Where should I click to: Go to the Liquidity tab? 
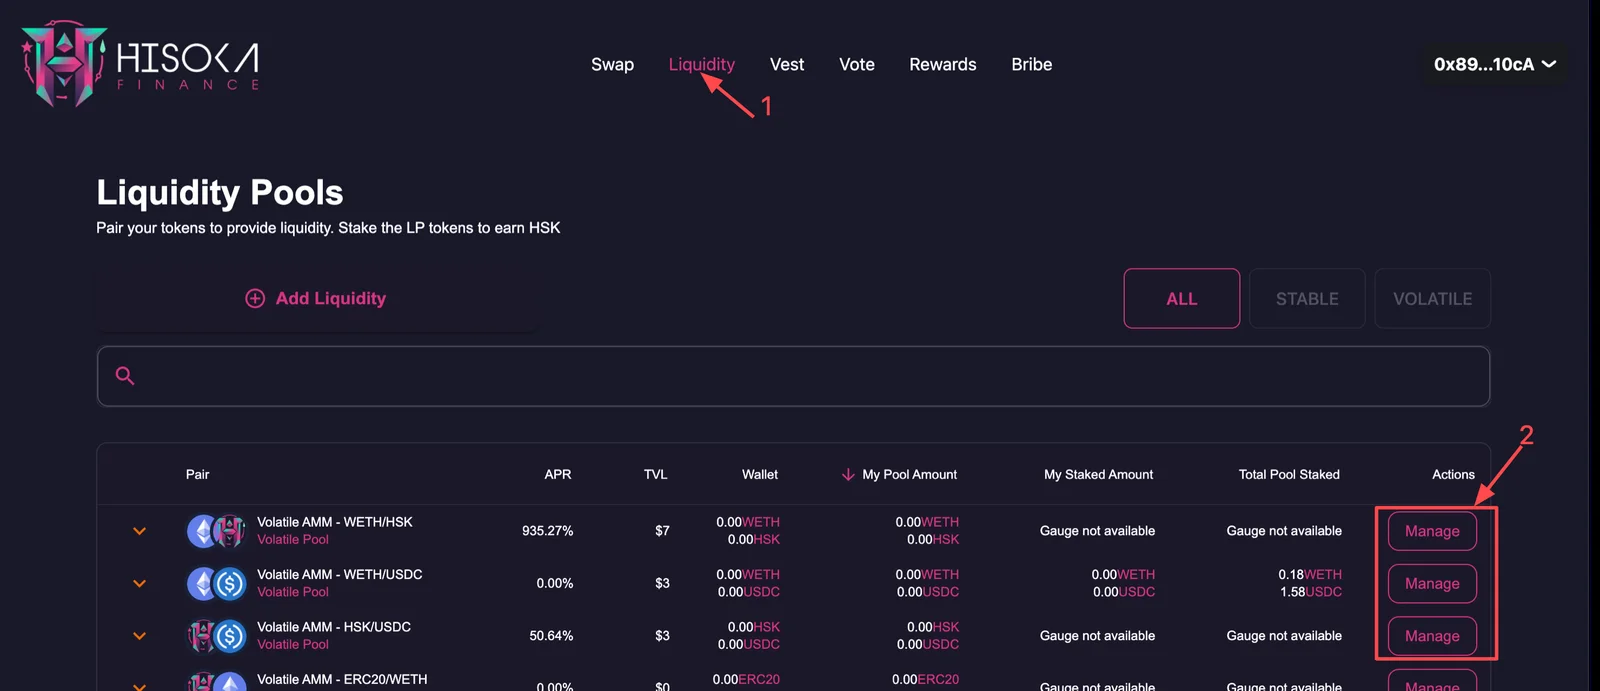702,64
